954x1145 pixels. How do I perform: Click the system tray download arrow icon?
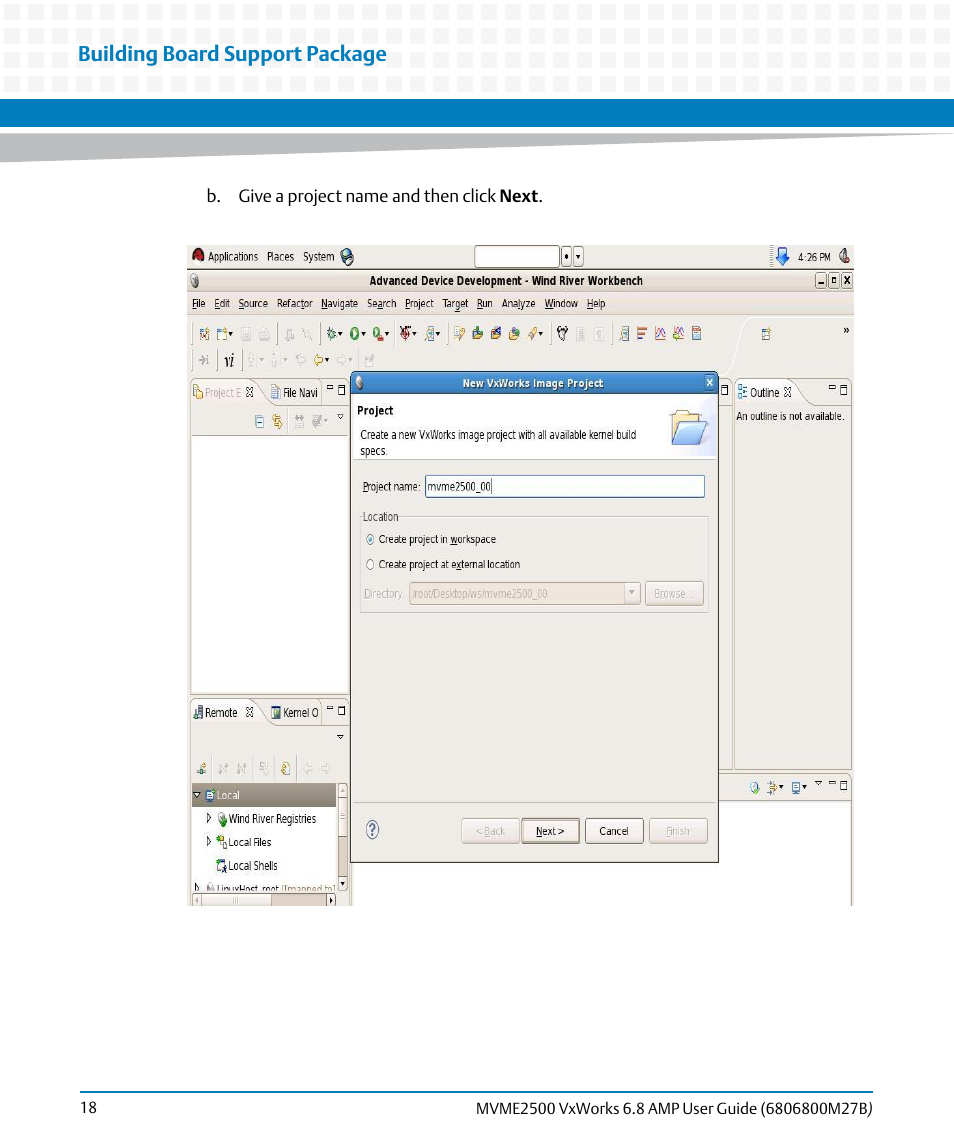point(782,256)
